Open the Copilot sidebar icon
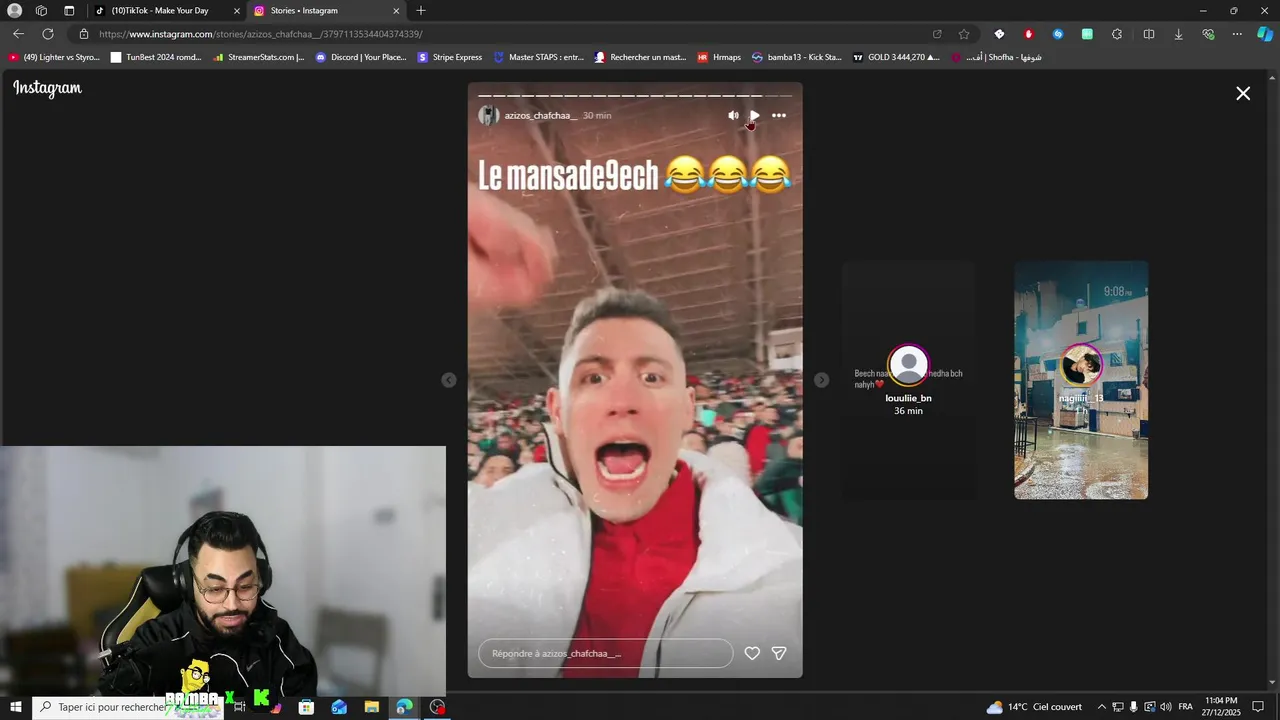The width and height of the screenshot is (1280, 720). pos(1265,34)
